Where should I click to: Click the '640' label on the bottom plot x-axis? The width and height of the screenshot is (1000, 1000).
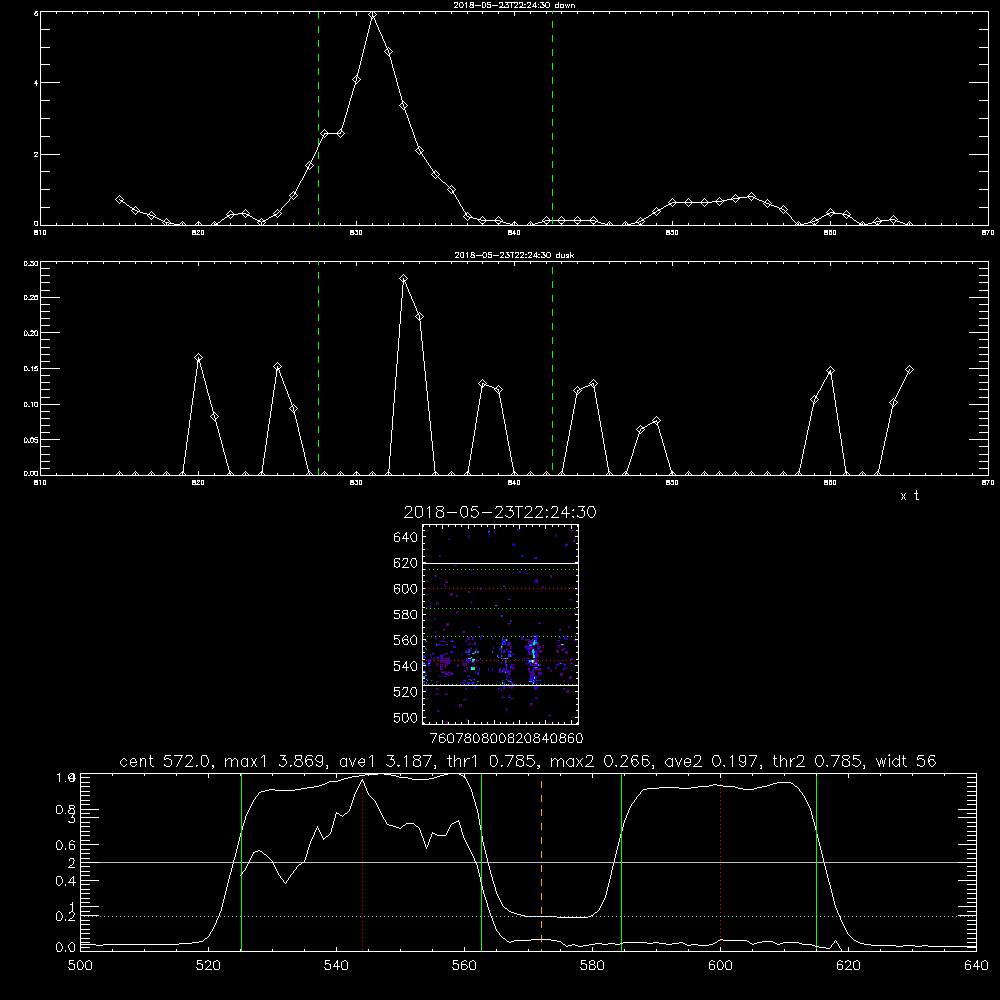976,966
